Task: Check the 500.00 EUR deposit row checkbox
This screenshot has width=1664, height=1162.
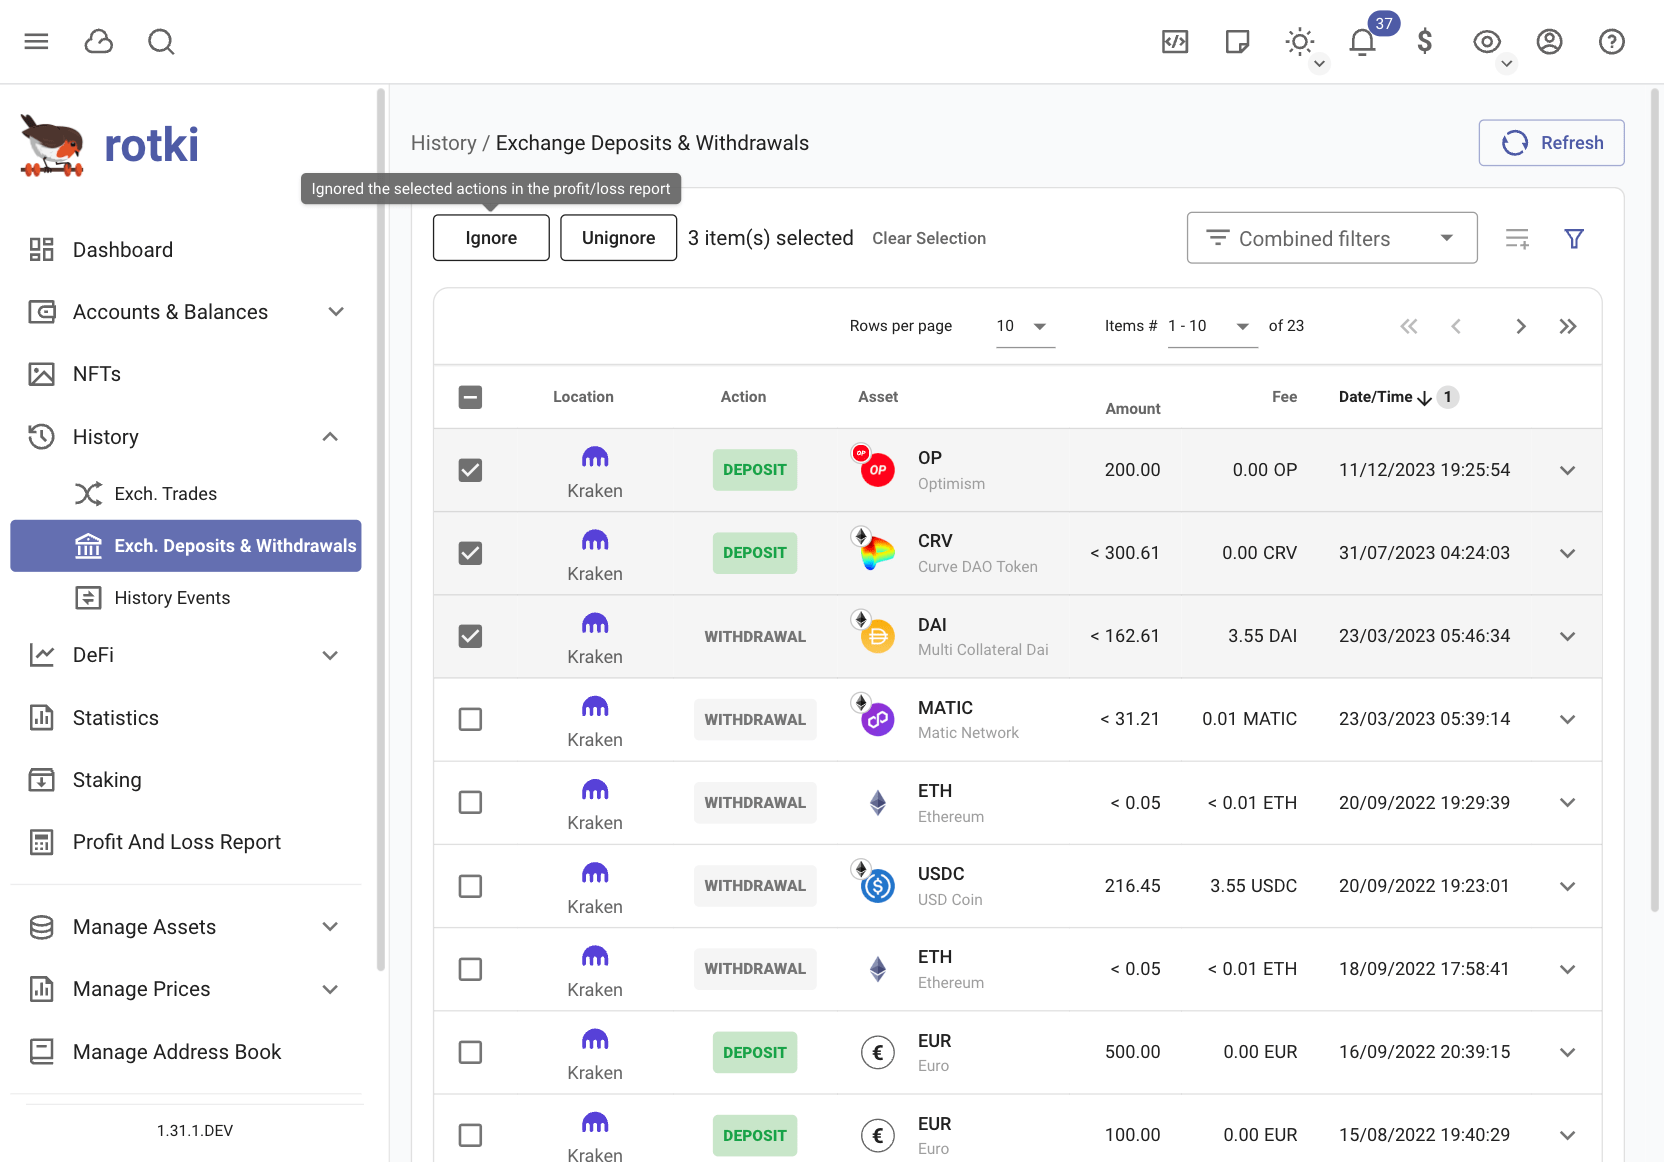Action: [470, 1052]
